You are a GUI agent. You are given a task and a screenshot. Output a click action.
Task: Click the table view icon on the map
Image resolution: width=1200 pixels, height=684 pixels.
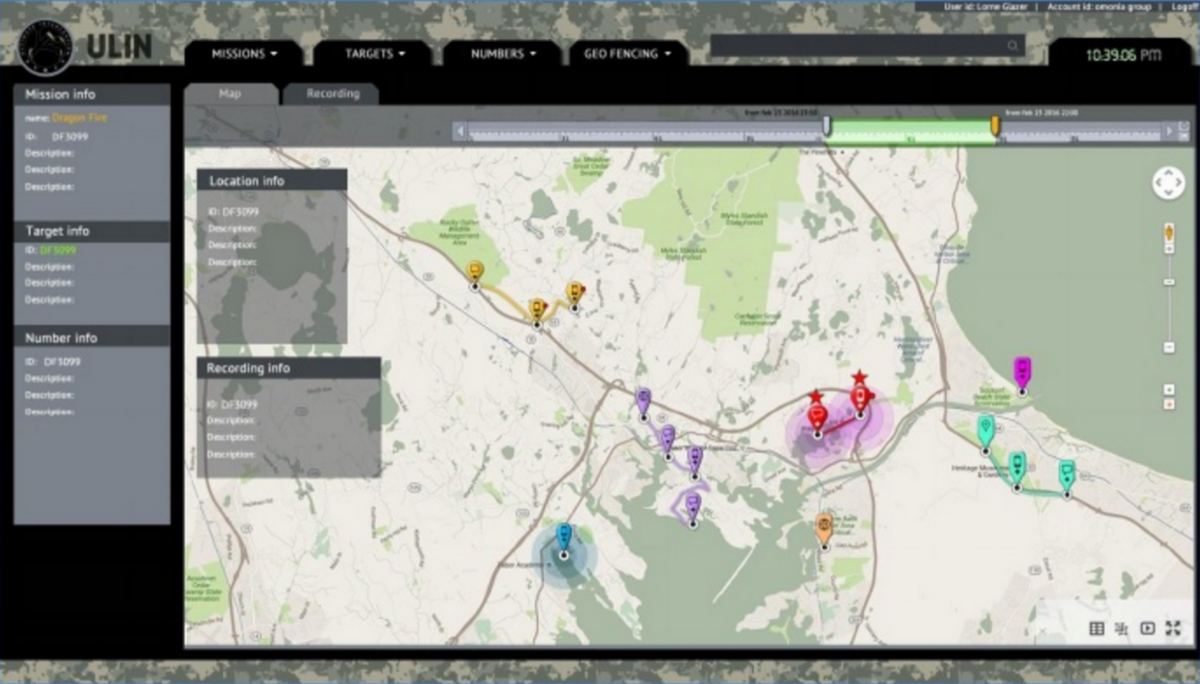1096,628
